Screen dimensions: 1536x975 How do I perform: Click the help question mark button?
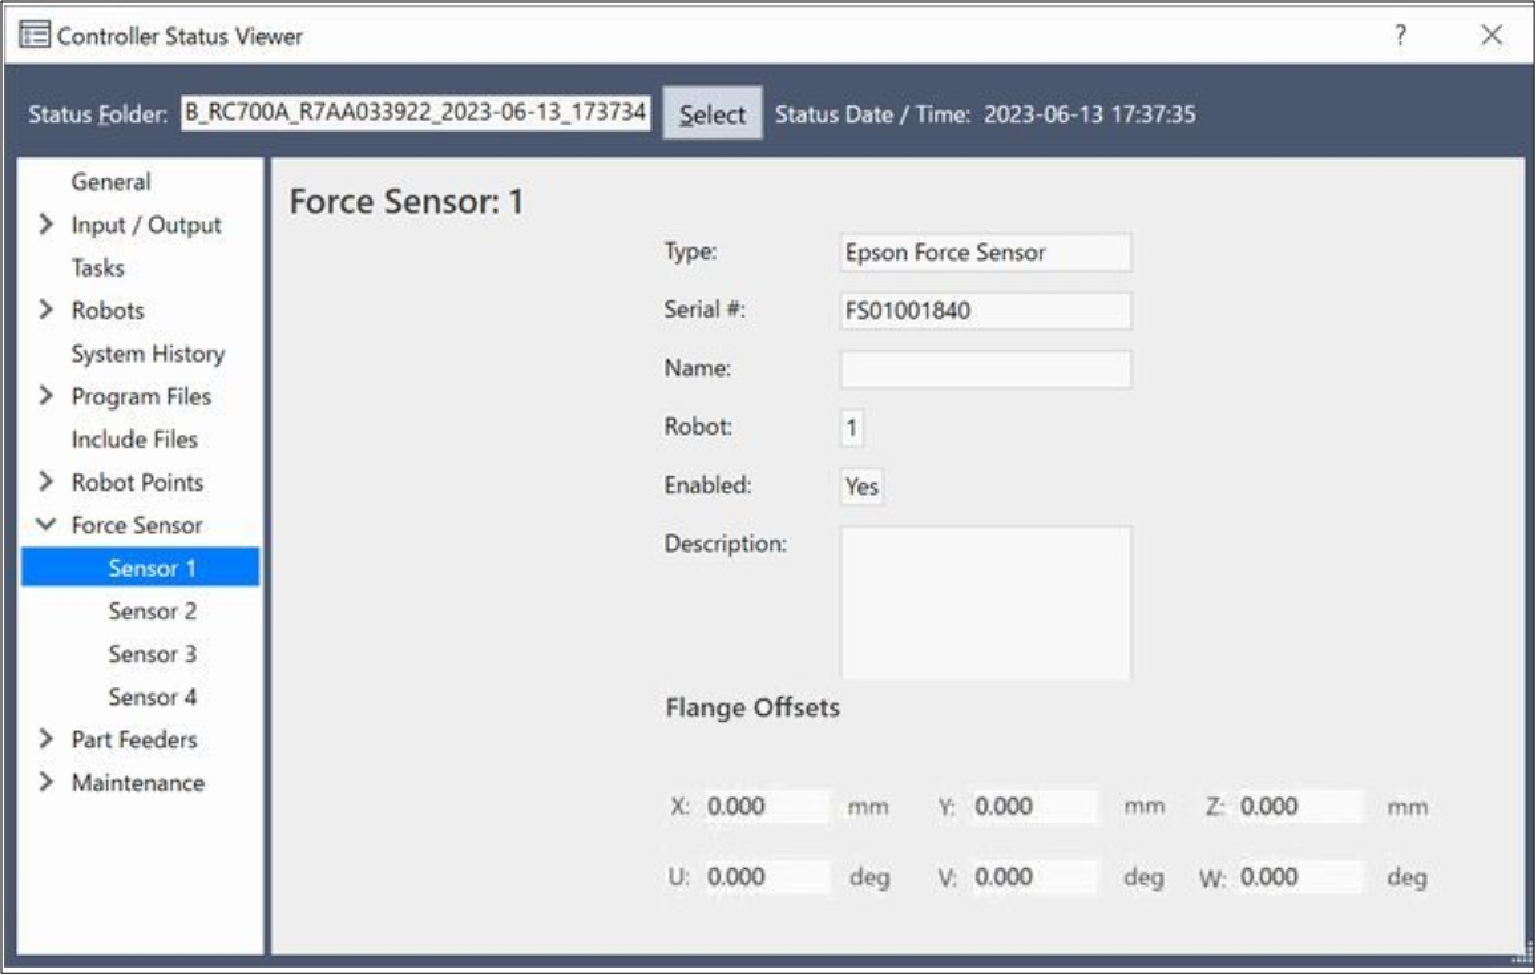tap(1400, 36)
